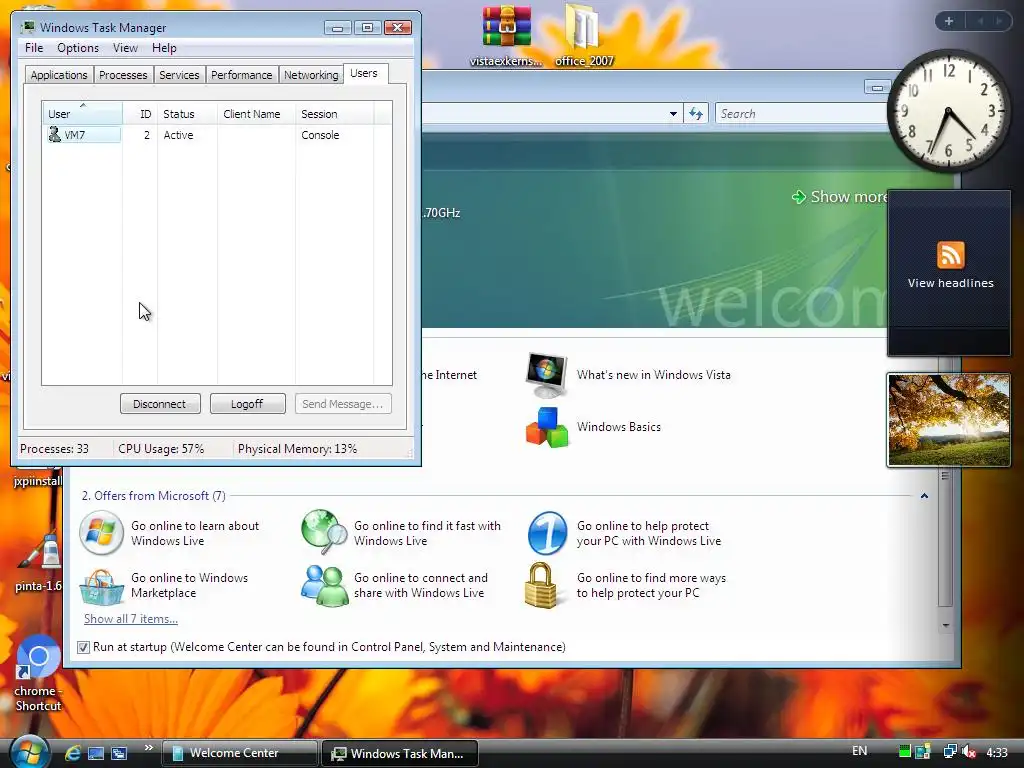Sort by the User column header
1024x768 pixels.
click(x=82, y=114)
